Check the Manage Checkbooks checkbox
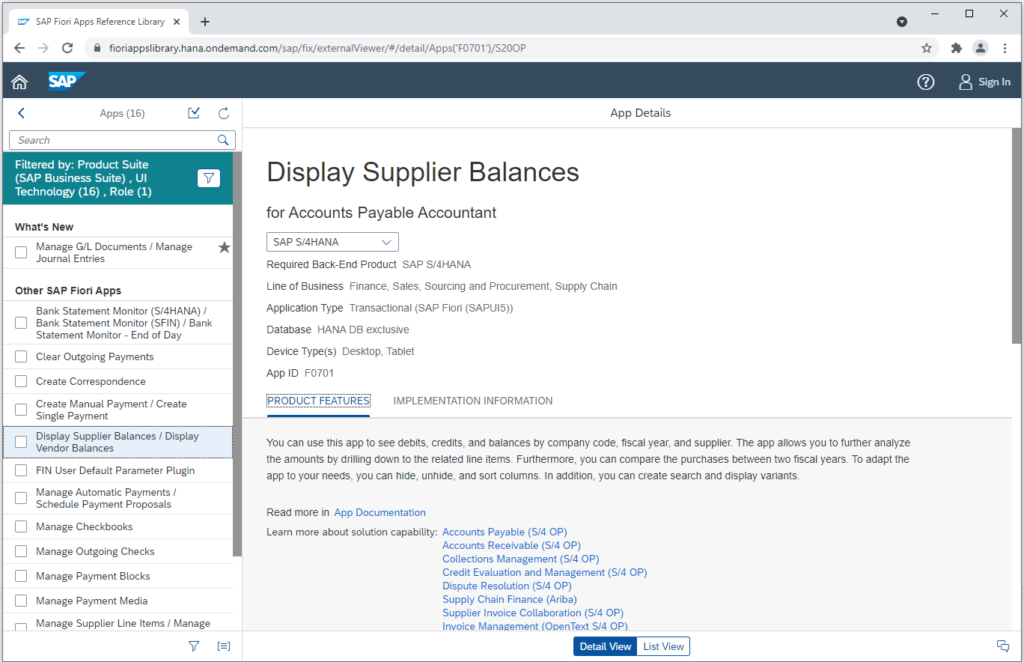 coord(21,526)
